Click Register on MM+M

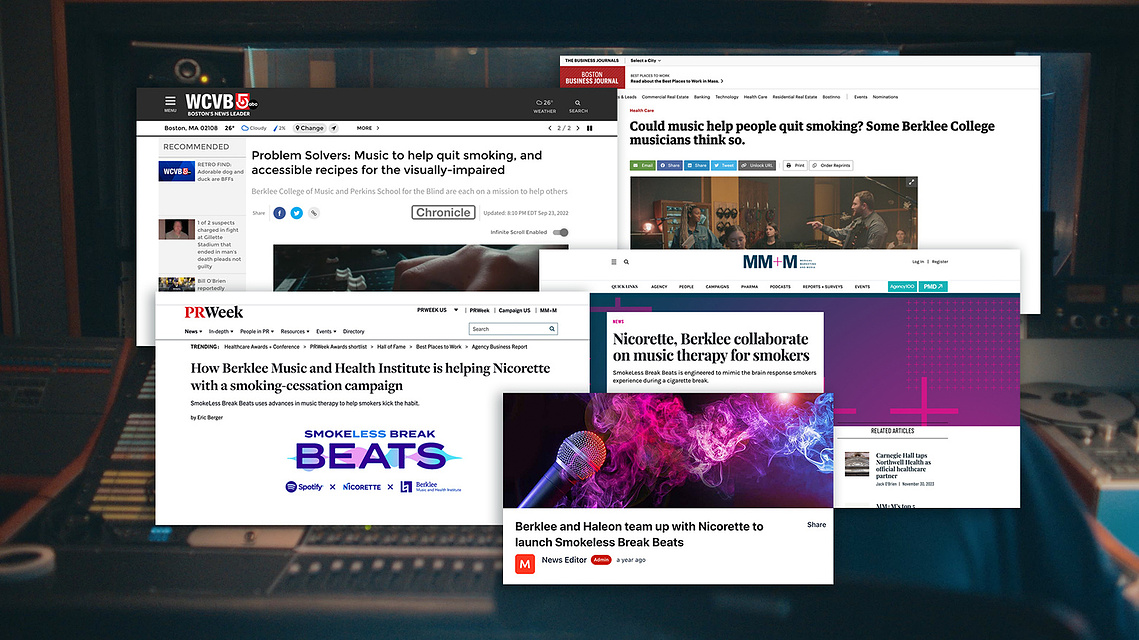tap(940, 262)
